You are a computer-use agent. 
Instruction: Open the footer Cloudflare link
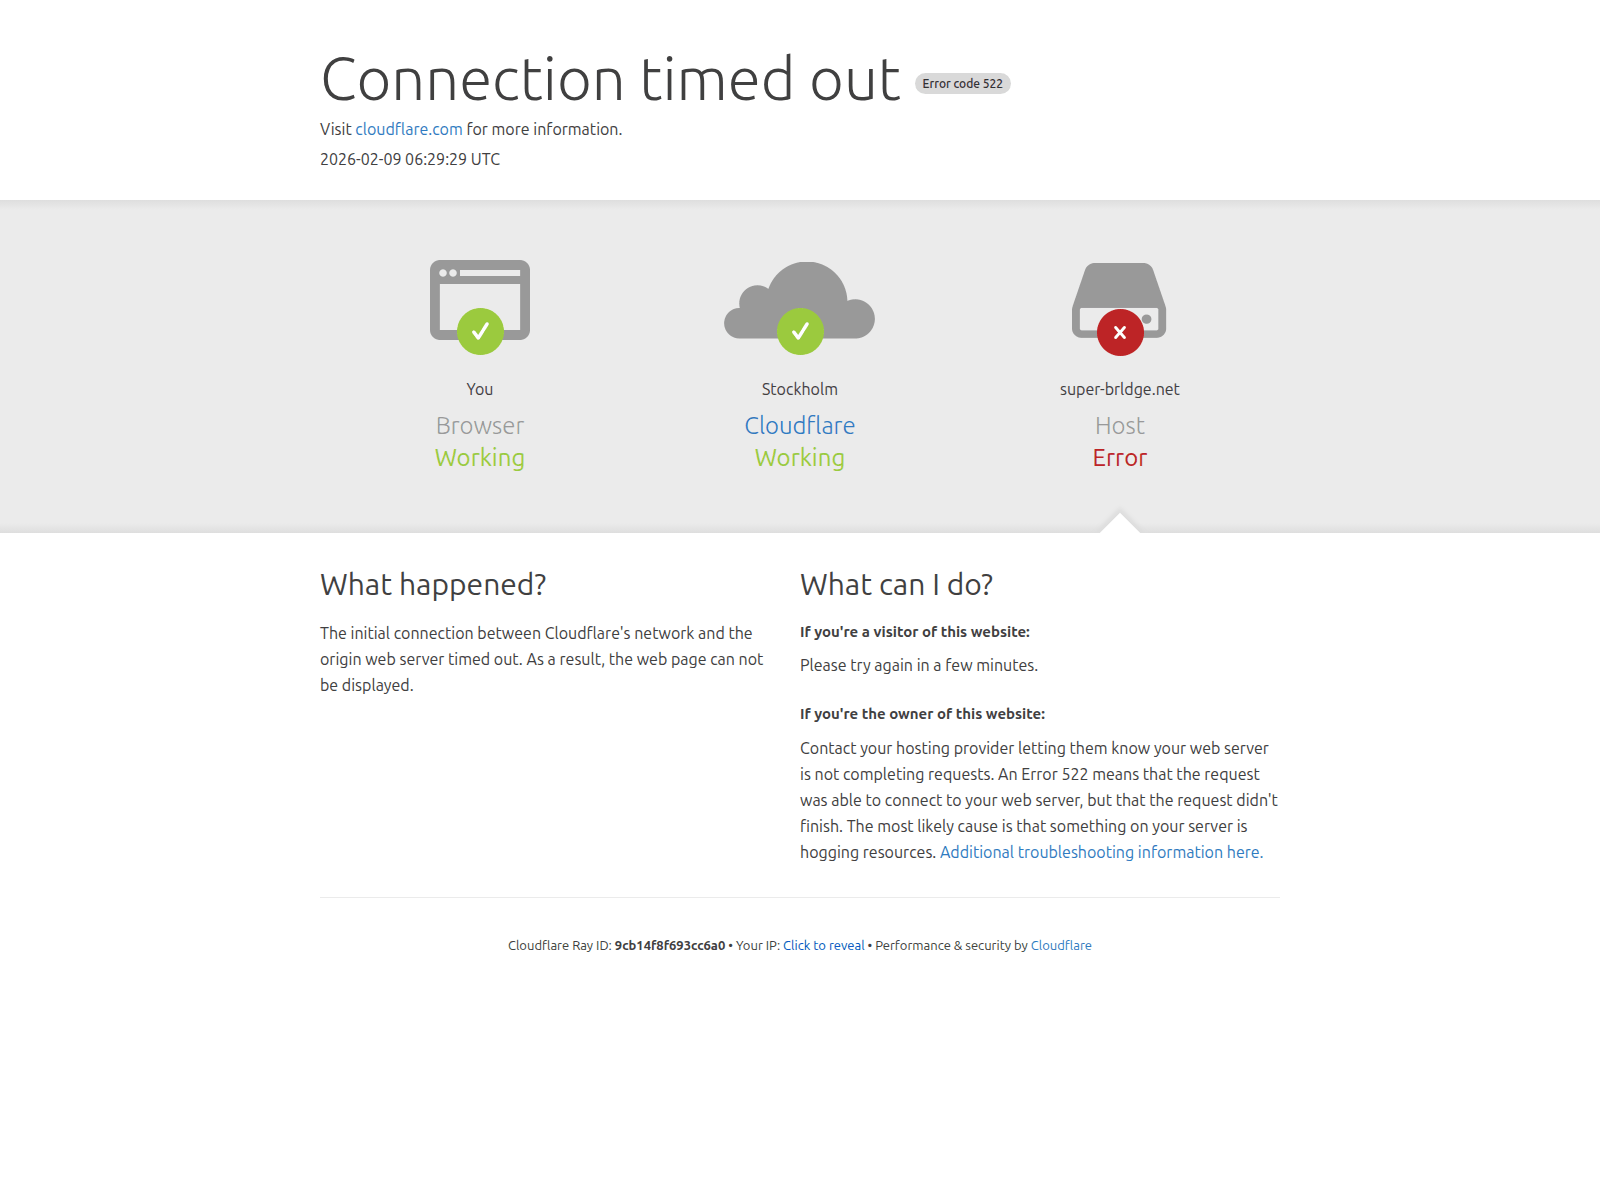[x=1061, y=945]
